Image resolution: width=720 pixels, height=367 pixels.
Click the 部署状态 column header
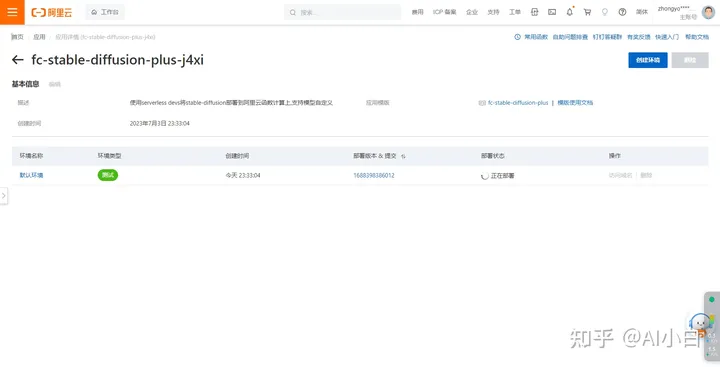click(493, 156)
